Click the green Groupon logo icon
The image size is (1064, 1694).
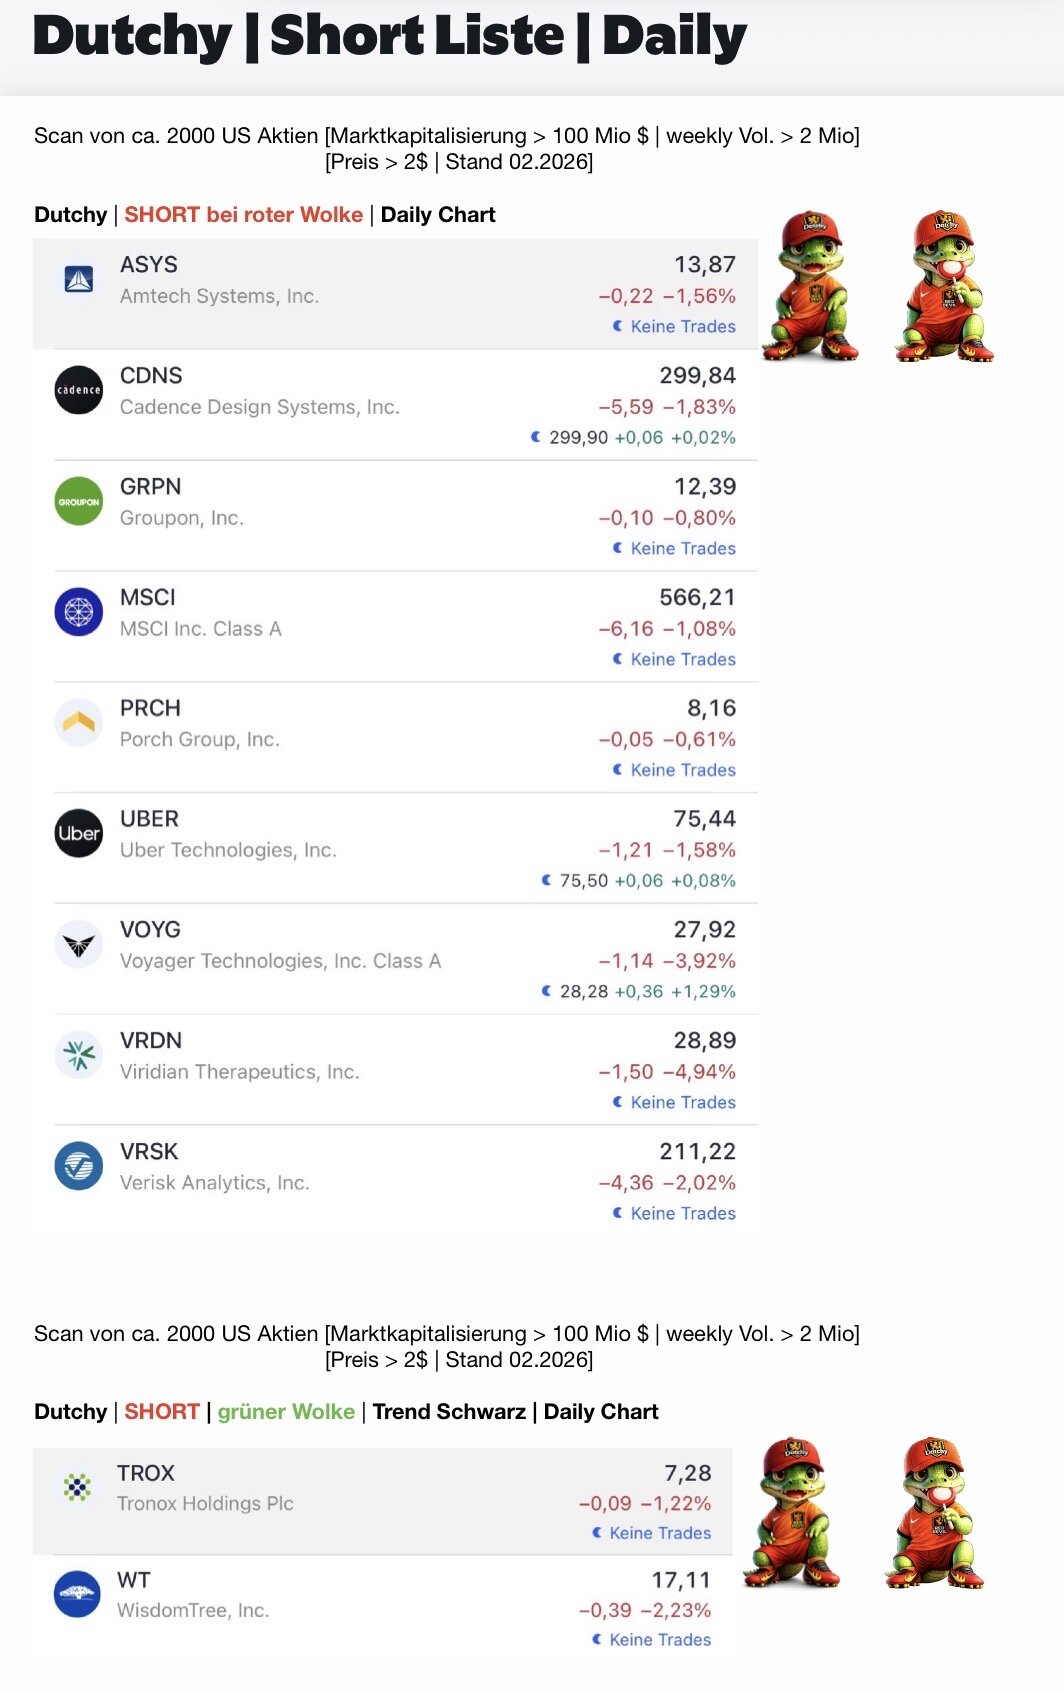(x=79, y=501)
